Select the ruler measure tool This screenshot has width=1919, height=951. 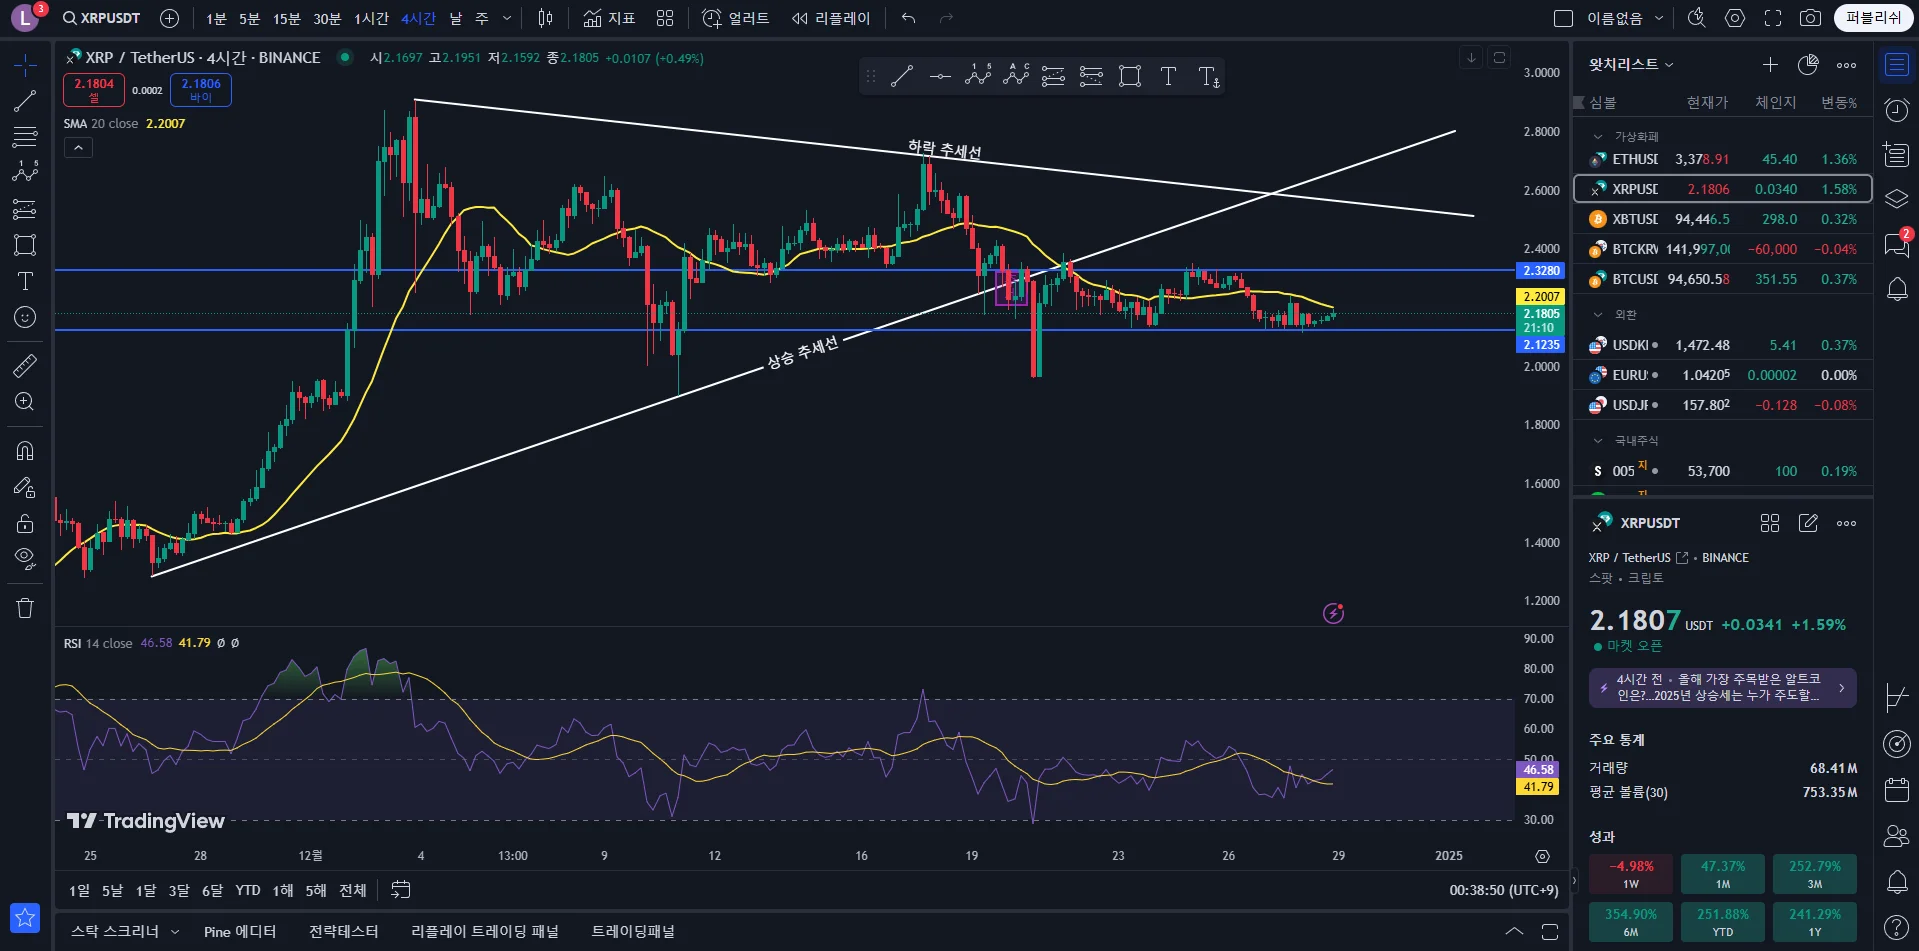[25, 366]
